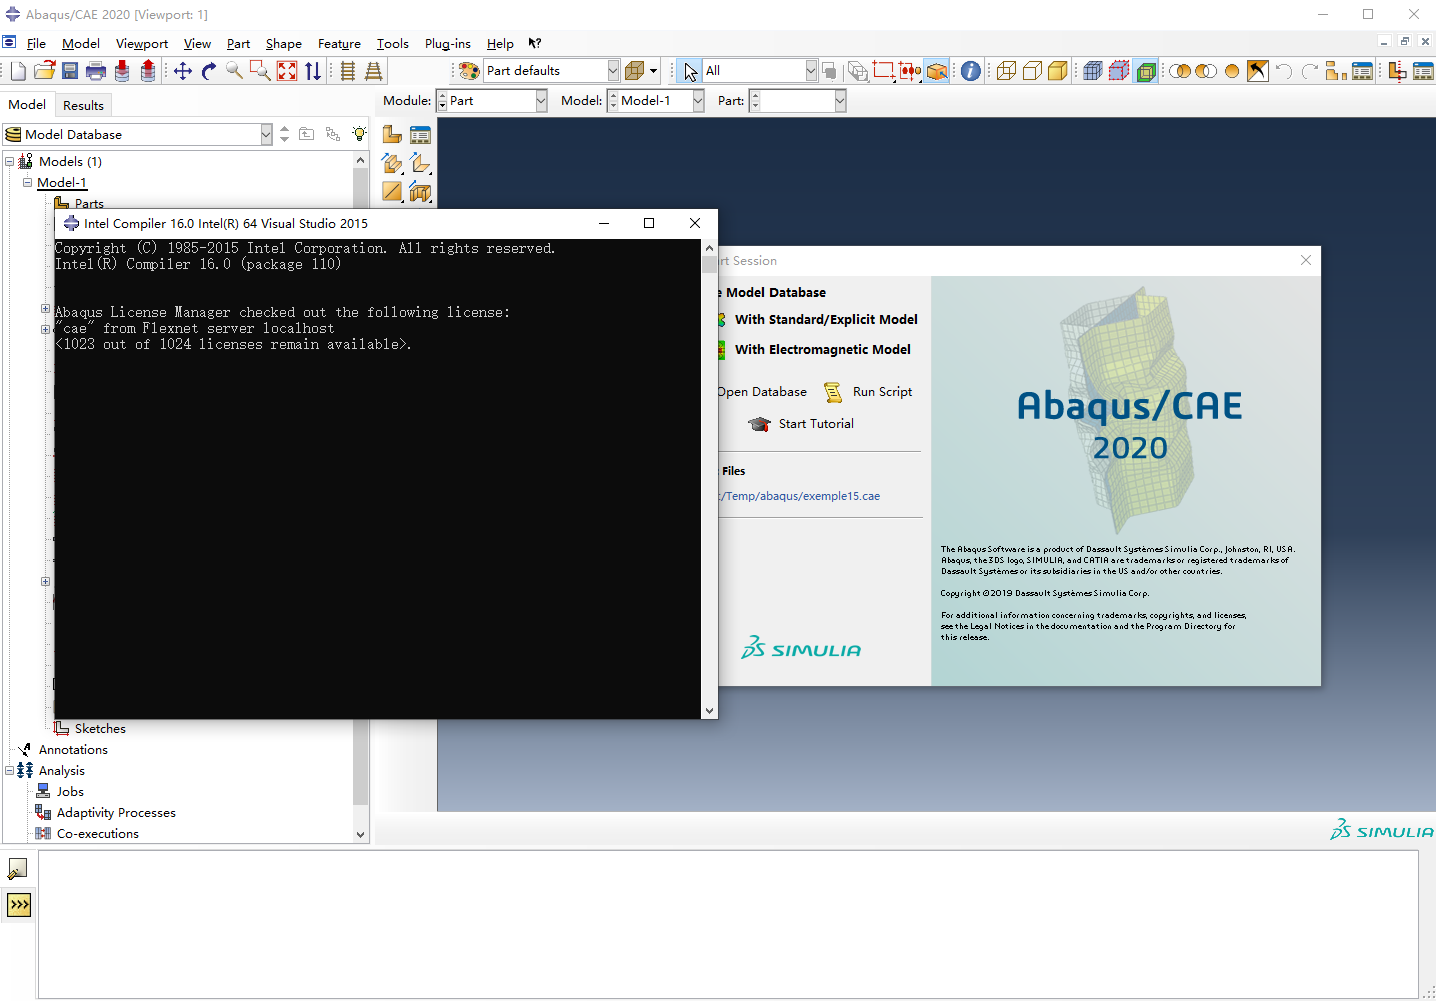Click the Redo arrow icon

pyautogui.click(x=1310, y=71)
